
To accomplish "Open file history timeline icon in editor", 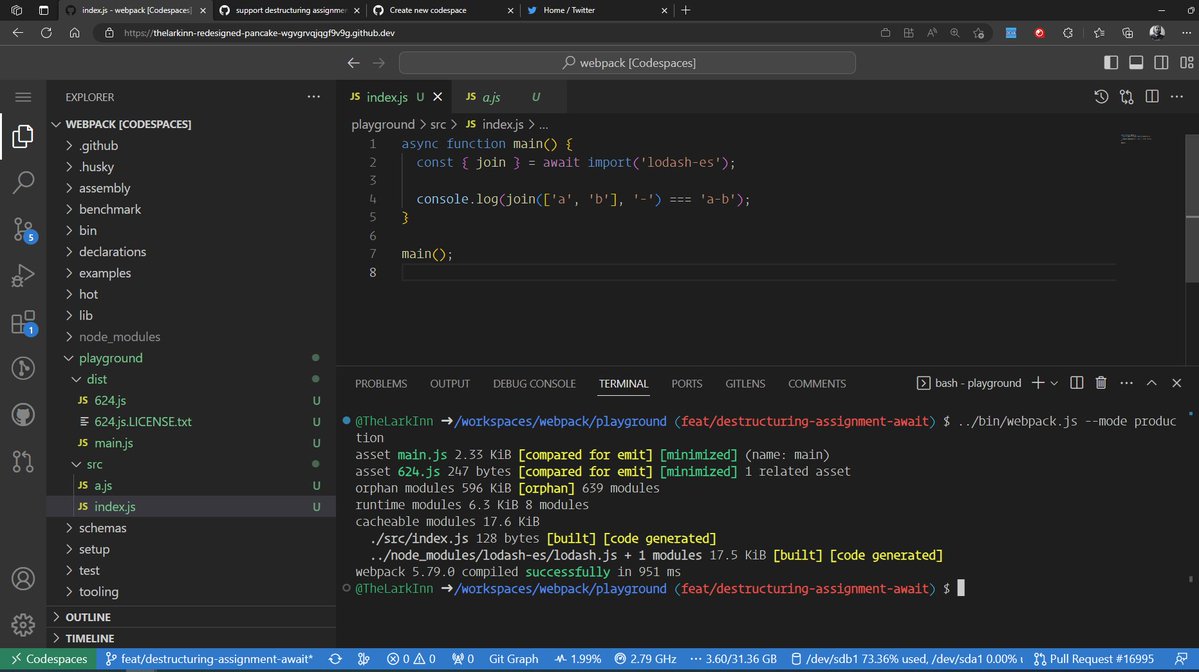I will click(1101, 97).
